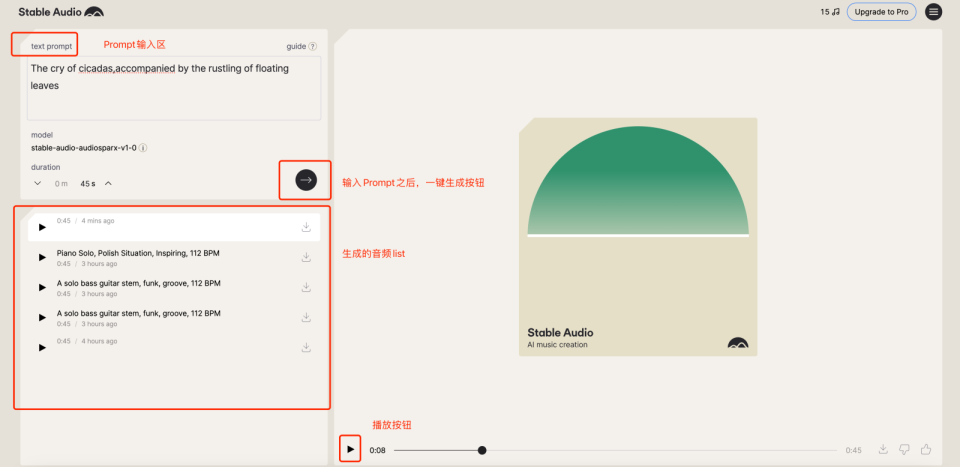Screen dimensions: 960x467
Task: Select 'Piano Solo, Polish Situation, Inspiring, 112 BPM' title
Action: click(138, 253)
